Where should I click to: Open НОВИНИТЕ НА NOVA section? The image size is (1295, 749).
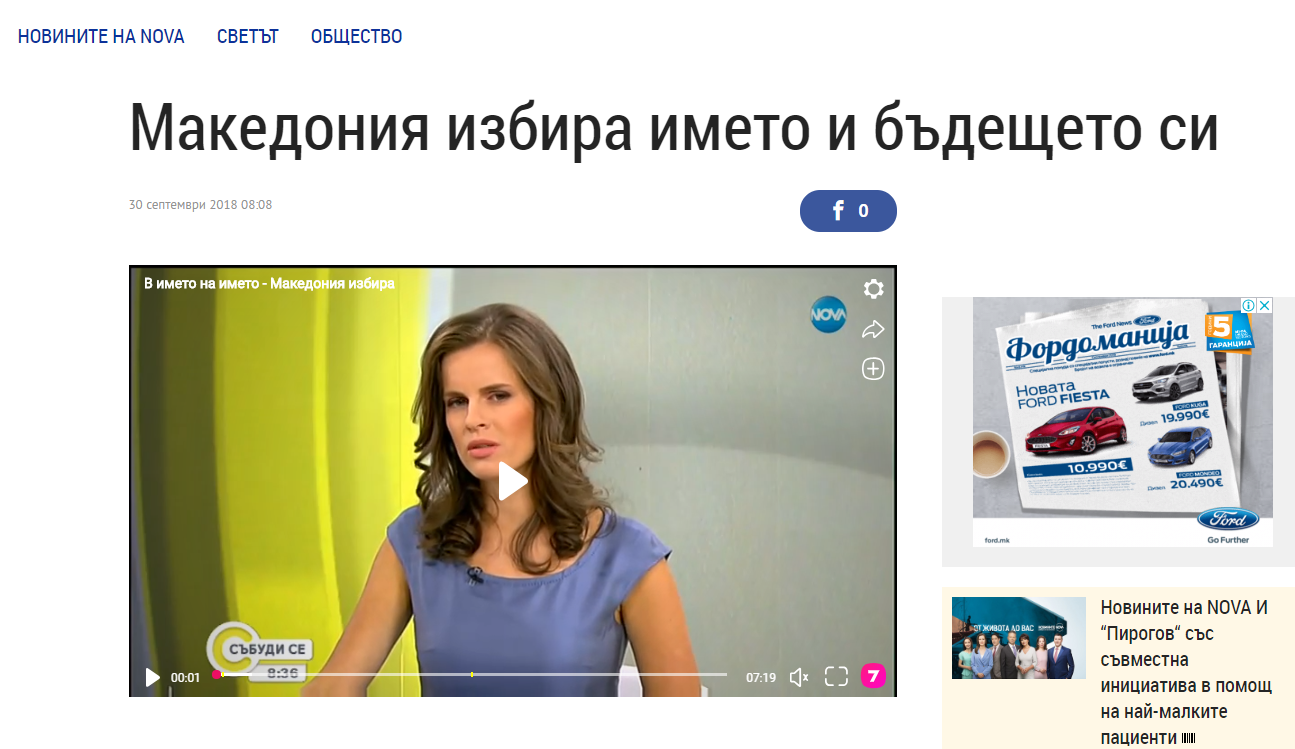(x=101, y=37)
